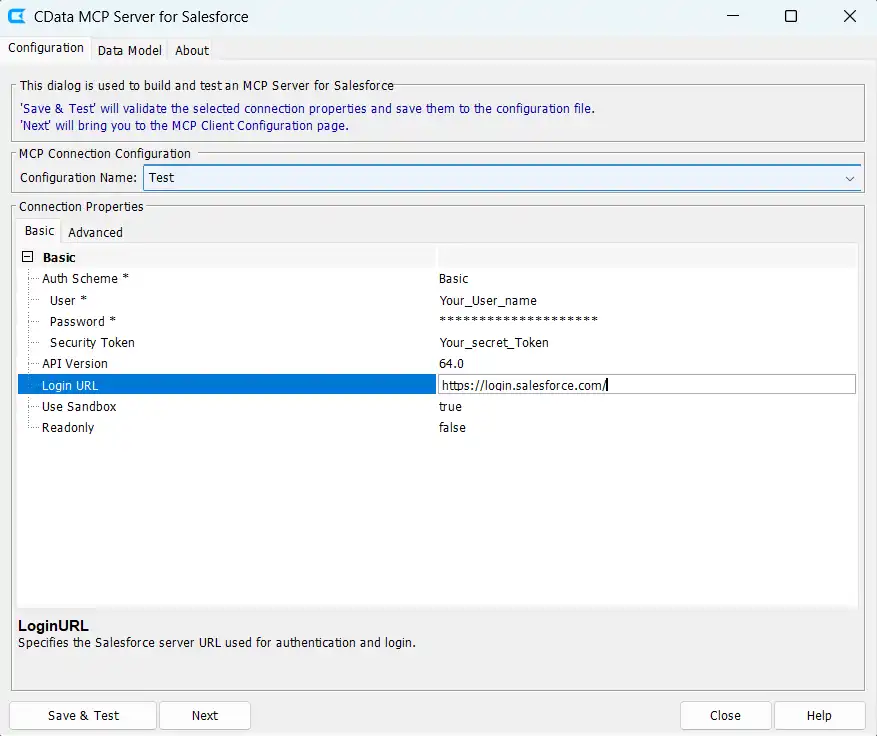Click the Help button
This screenshot has height=736, width=877.
click(x=819, y=715)
